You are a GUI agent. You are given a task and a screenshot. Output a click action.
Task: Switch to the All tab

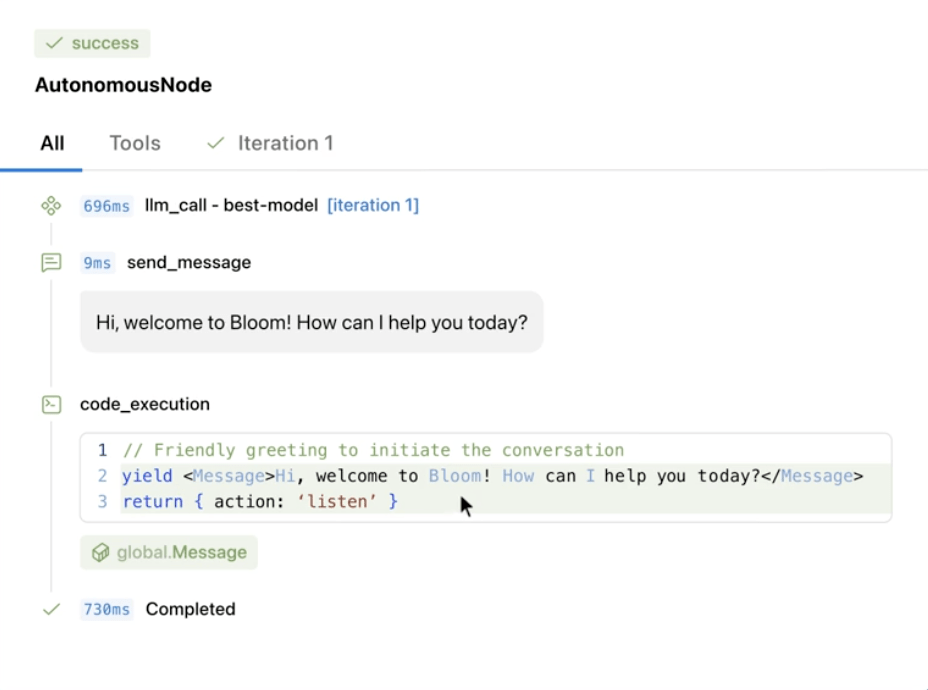point(52,143)
